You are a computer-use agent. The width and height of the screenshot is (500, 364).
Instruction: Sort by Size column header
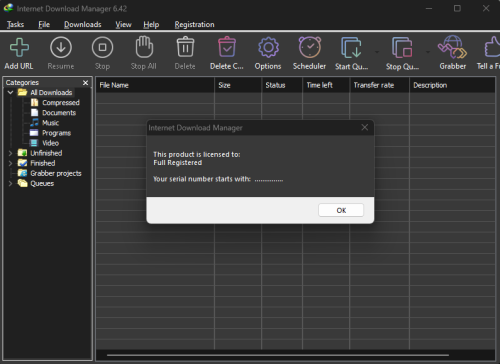point(238,85)
